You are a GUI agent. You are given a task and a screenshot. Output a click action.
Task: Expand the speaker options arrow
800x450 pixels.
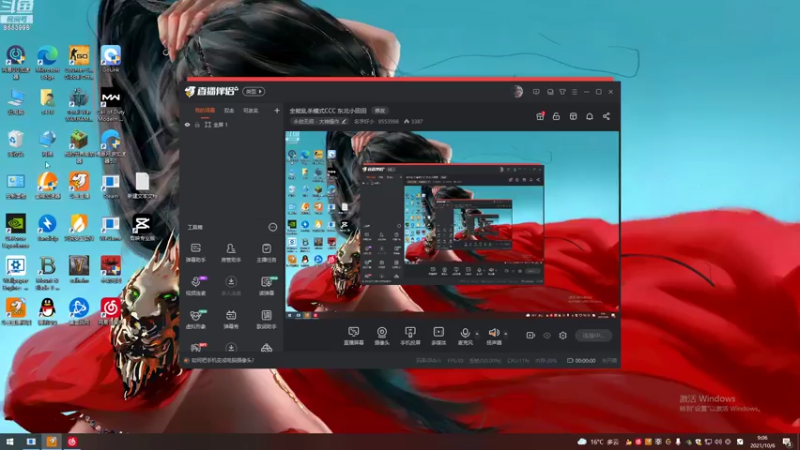(x=506, y=334)
